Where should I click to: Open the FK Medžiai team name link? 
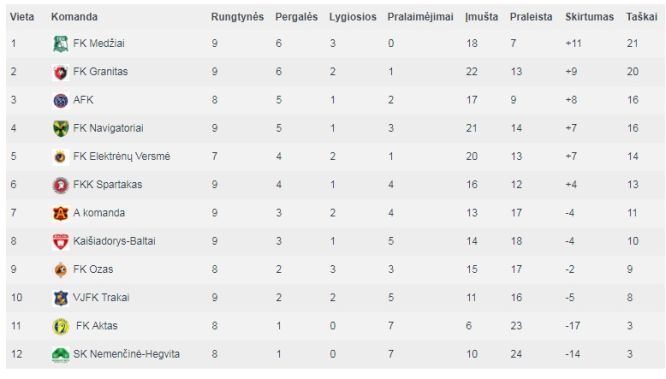coord(99,43)
